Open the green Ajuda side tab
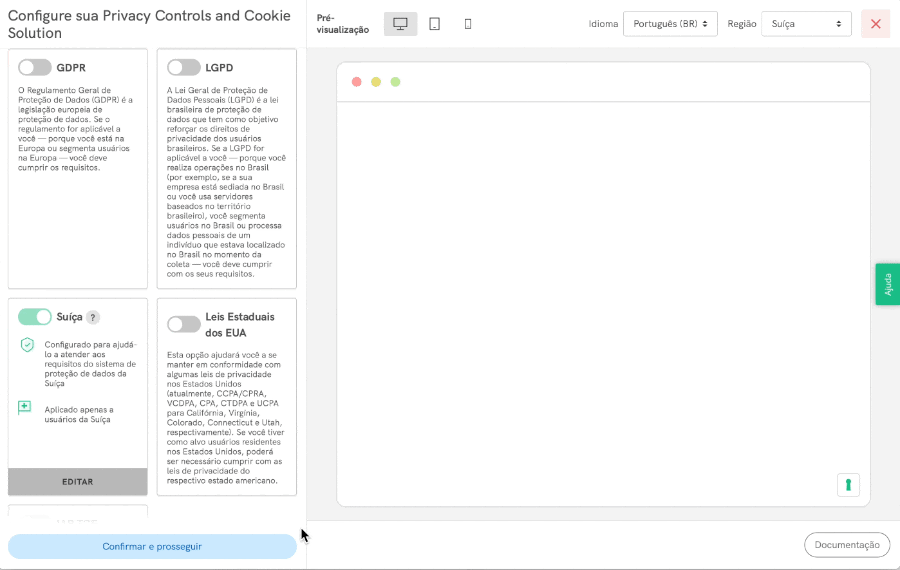Viewport: 900px width, 570px height. tap(887, 284)
